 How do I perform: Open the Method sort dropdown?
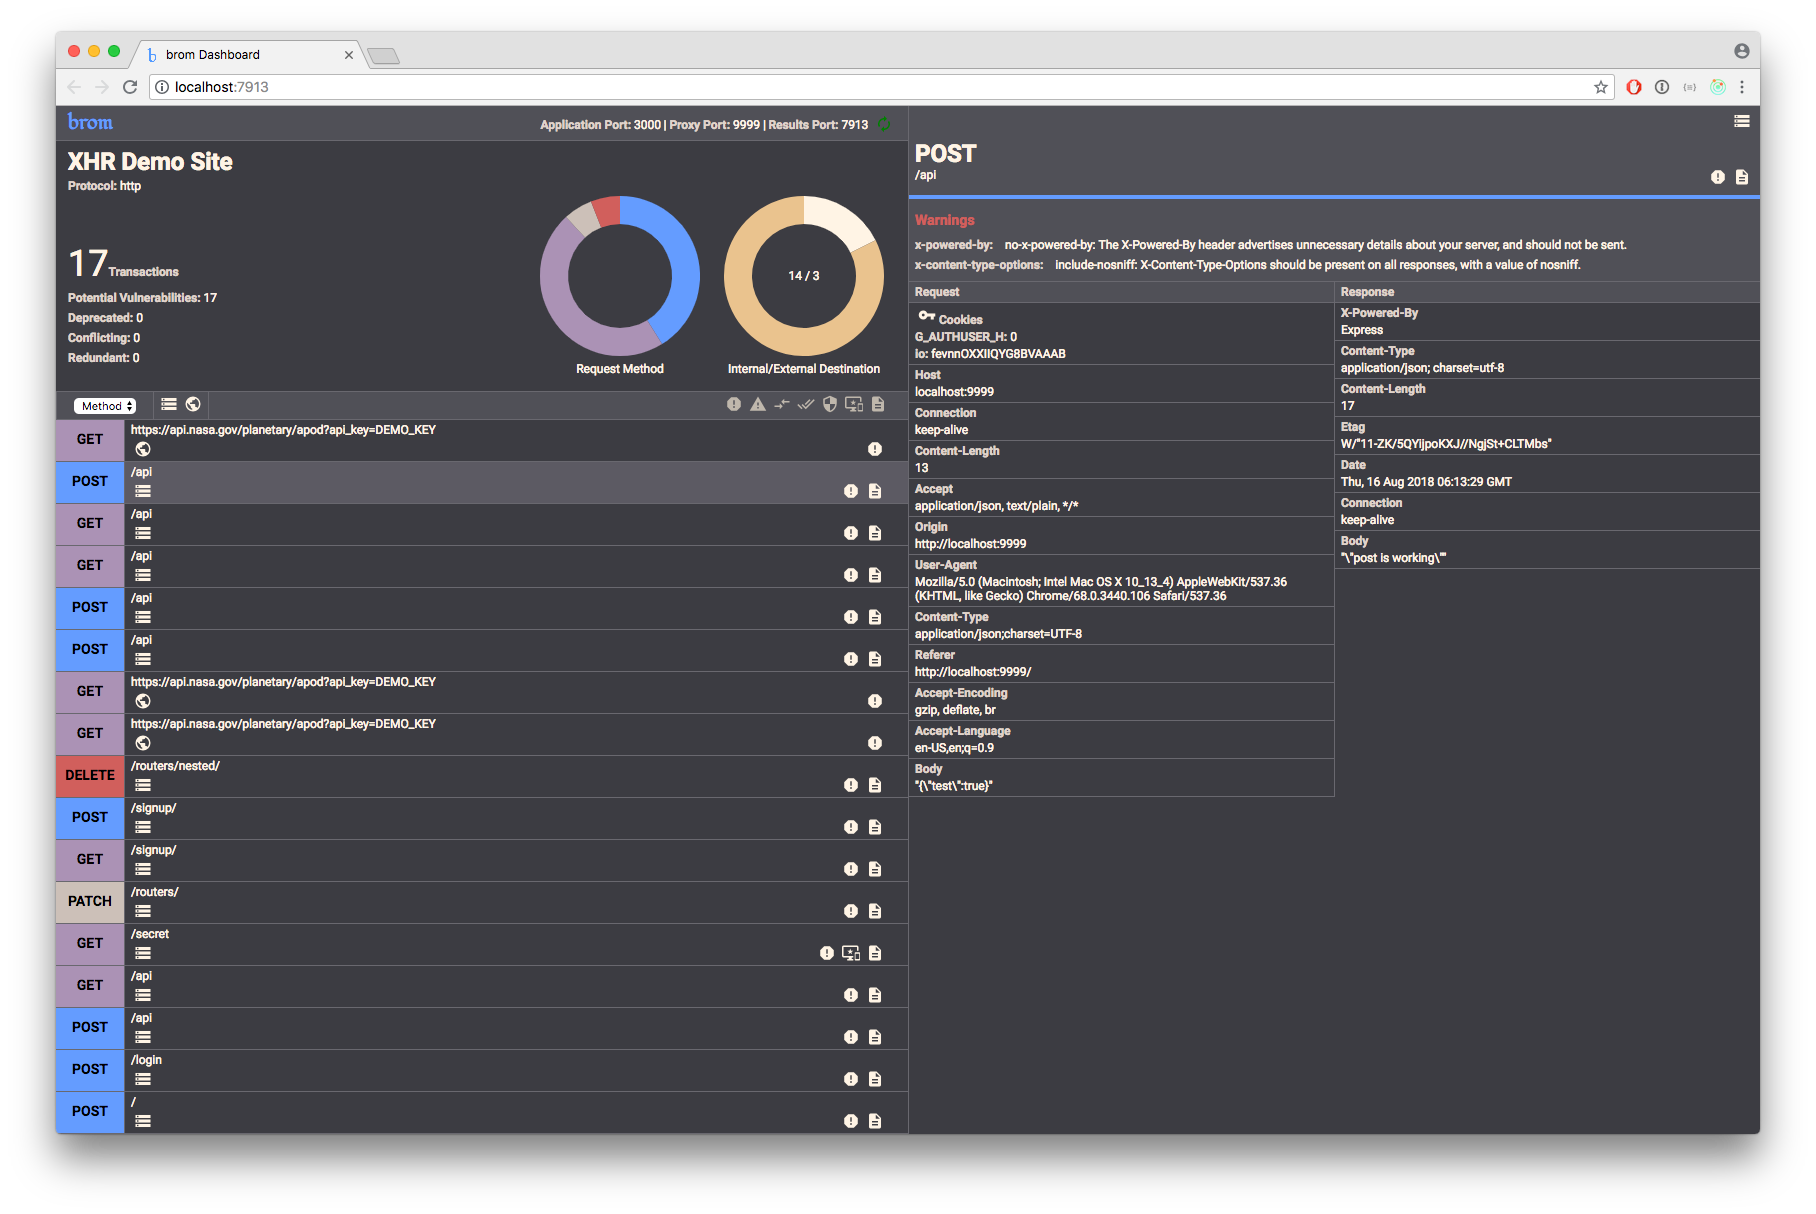(x=105, y=406)
